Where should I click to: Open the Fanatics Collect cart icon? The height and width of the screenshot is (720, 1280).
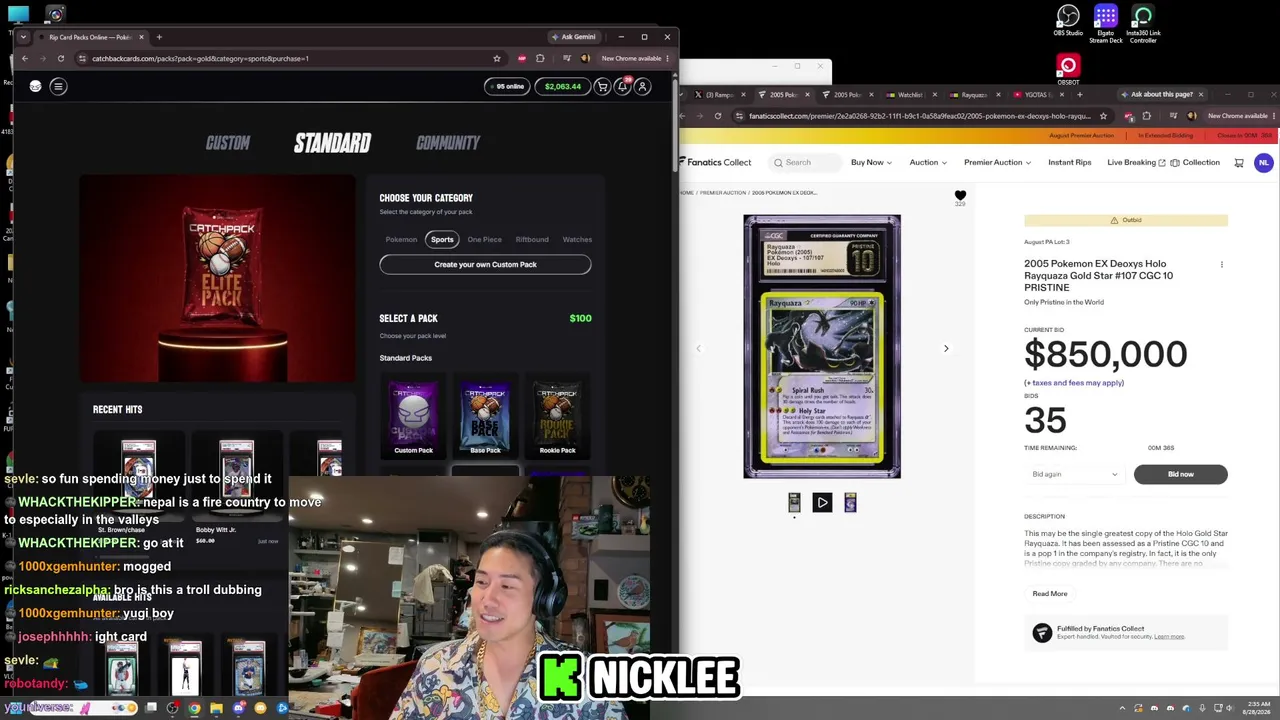(1239, 163)
